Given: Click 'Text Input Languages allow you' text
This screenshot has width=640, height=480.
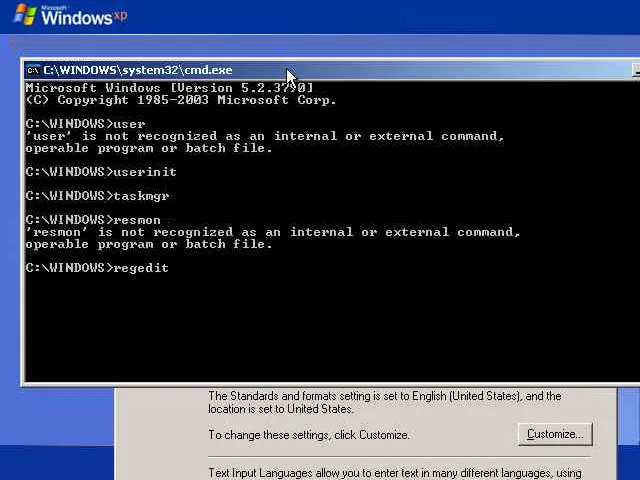Looking at the screenshot, I should click(395, 473).
